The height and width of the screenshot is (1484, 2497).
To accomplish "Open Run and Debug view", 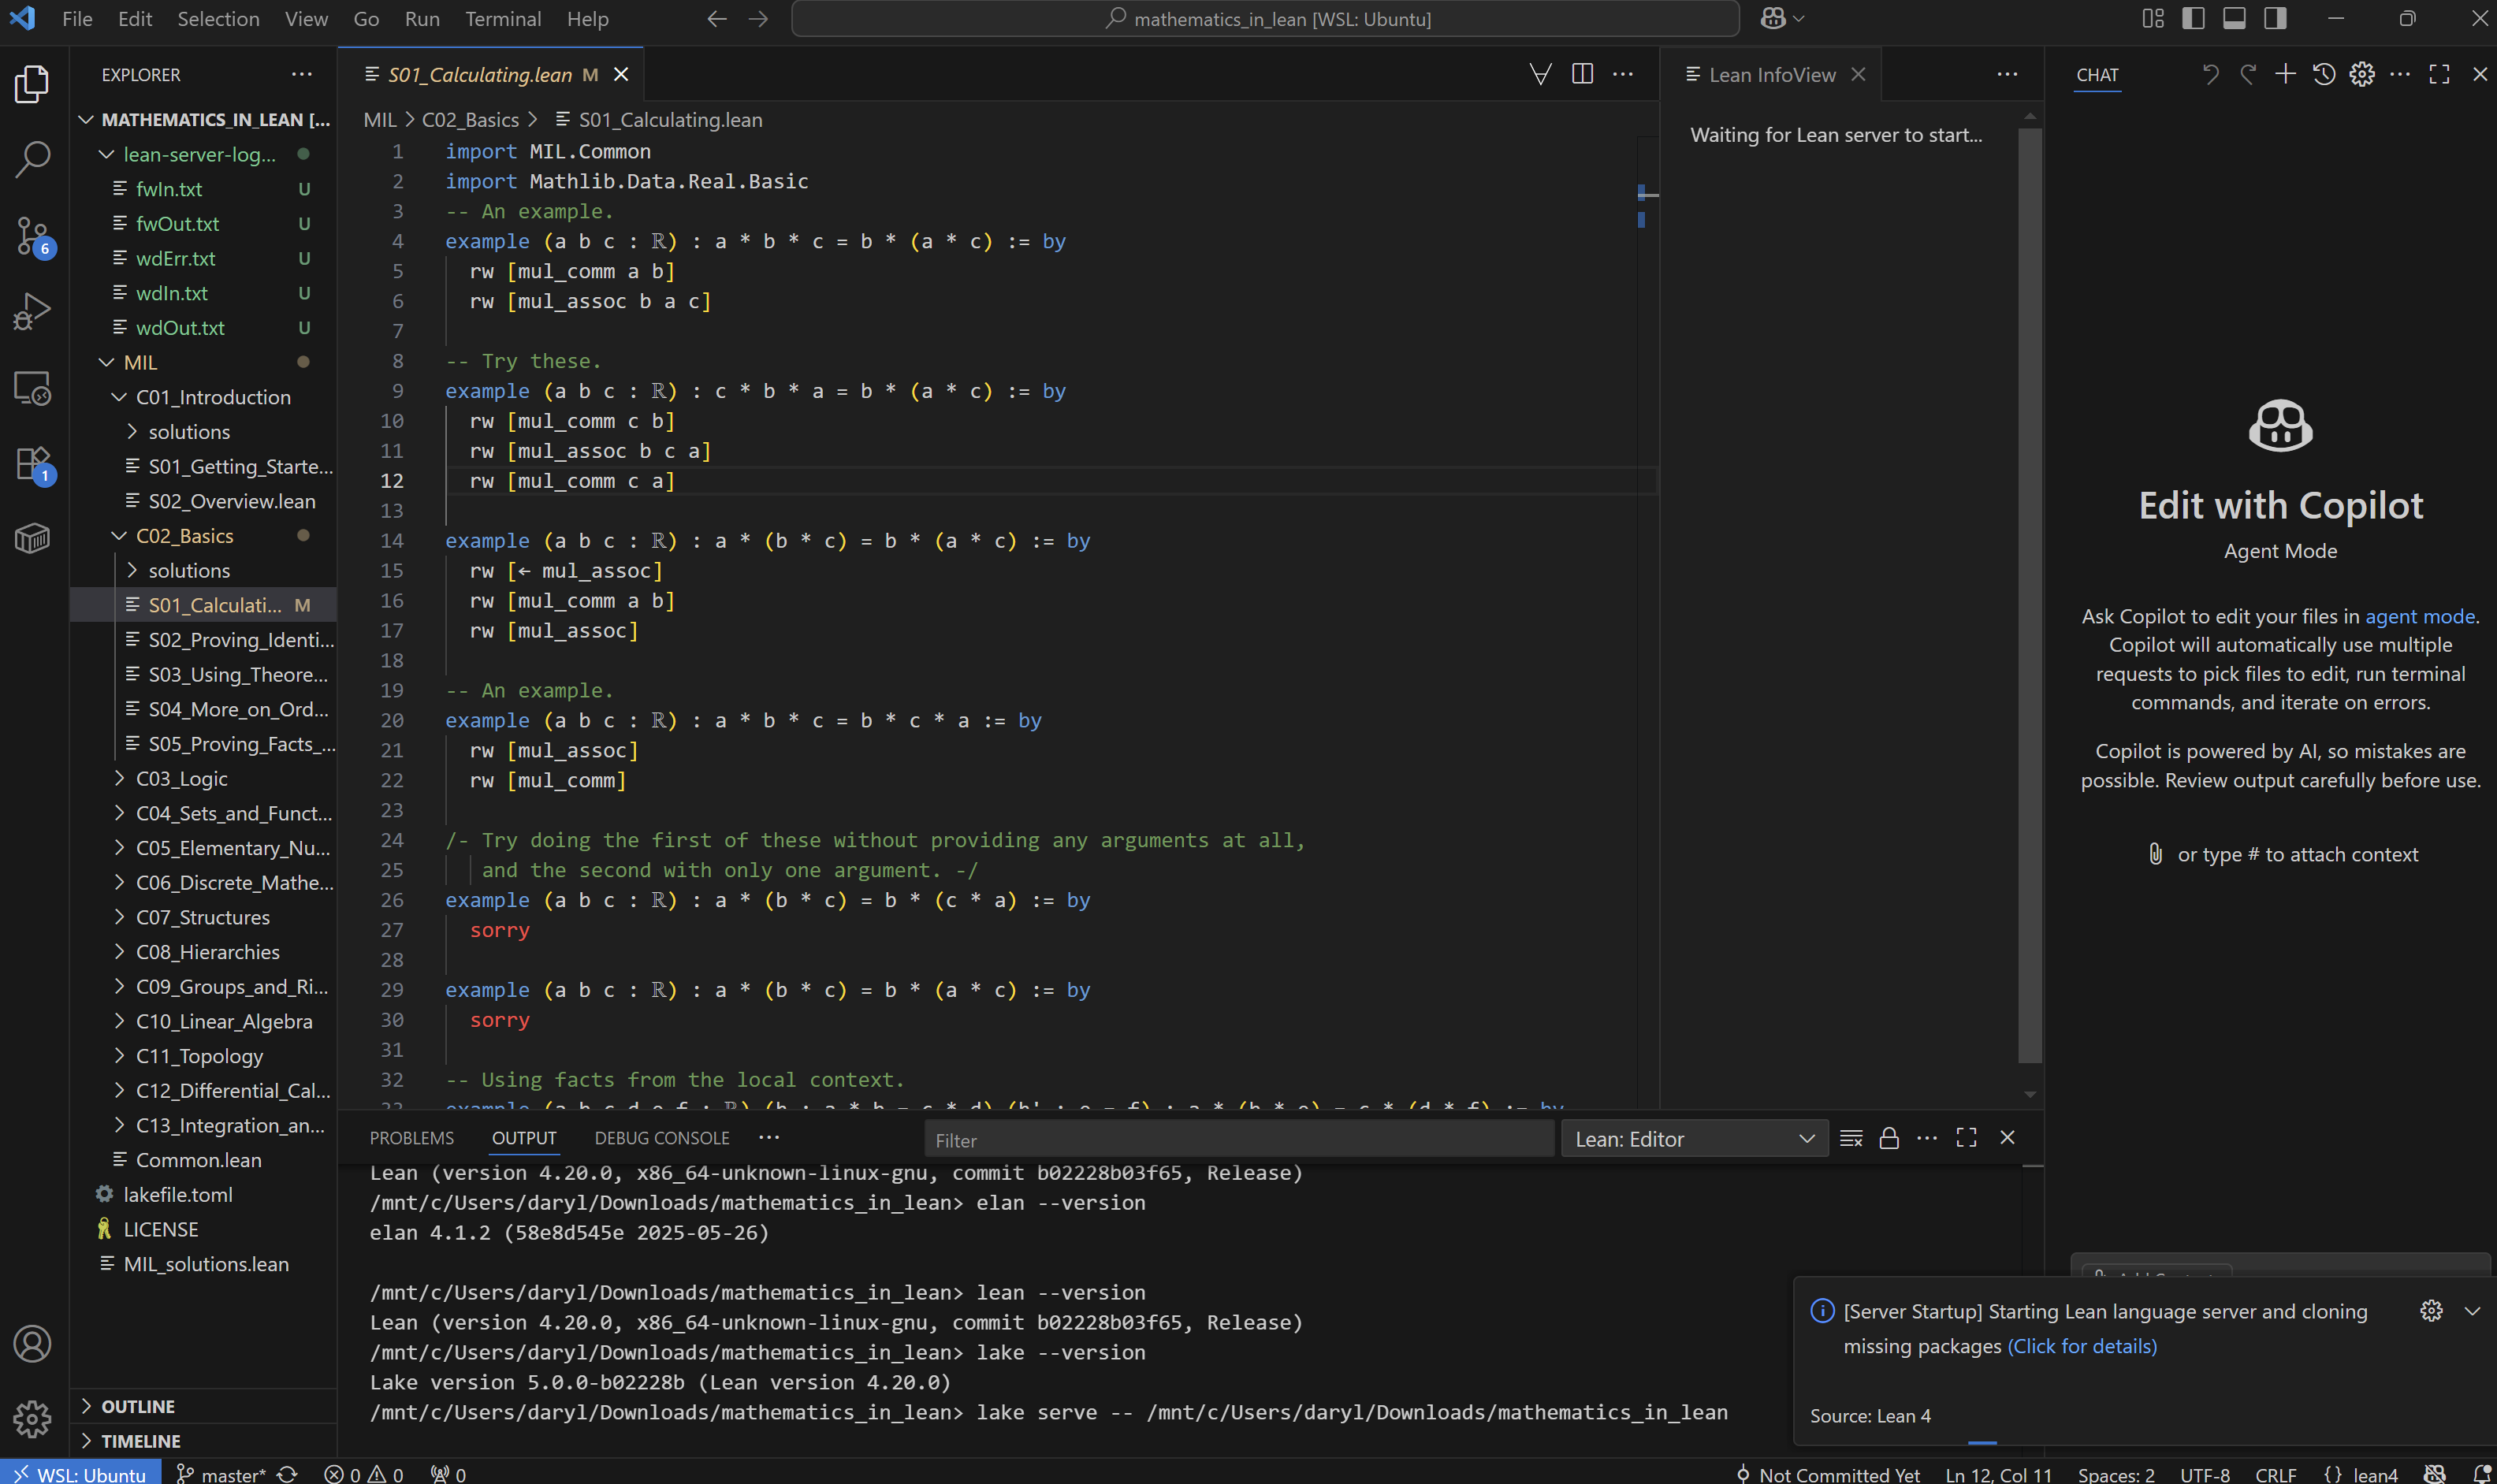I will (x=32, y=311).
